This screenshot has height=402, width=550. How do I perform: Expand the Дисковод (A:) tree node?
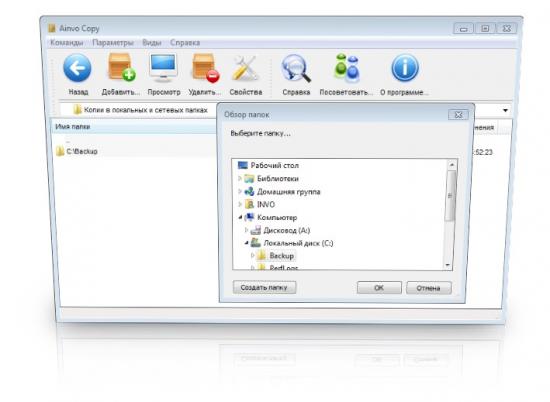click(246, 230)
